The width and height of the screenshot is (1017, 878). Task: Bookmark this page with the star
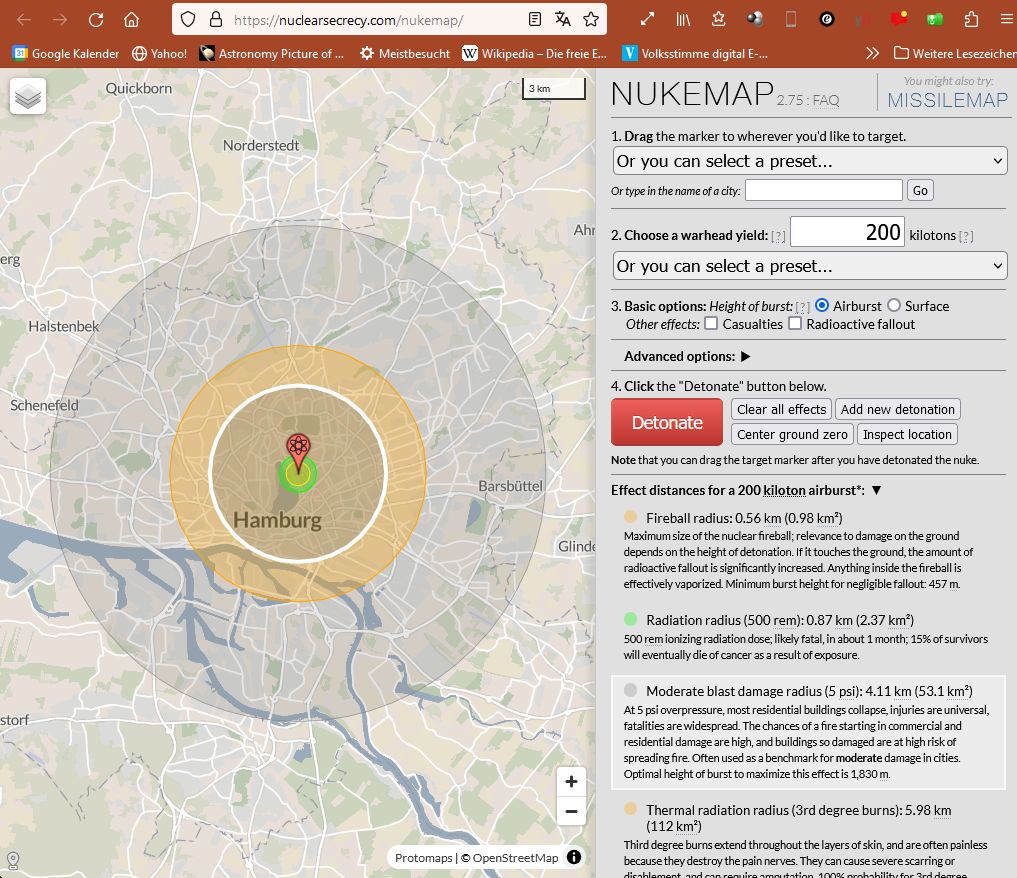point(591,19)
